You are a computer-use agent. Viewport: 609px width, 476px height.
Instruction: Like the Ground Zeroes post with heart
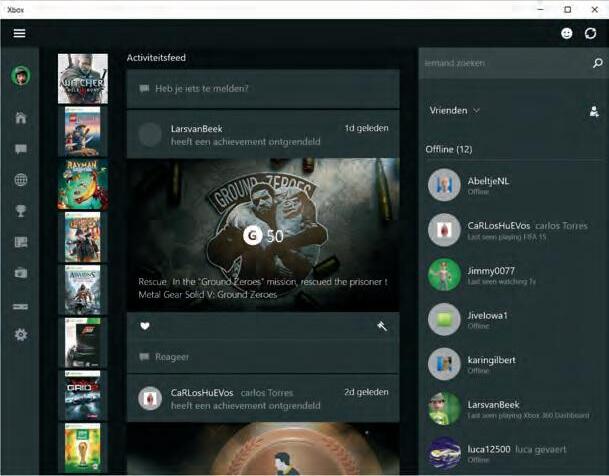[x=145, y=326]
